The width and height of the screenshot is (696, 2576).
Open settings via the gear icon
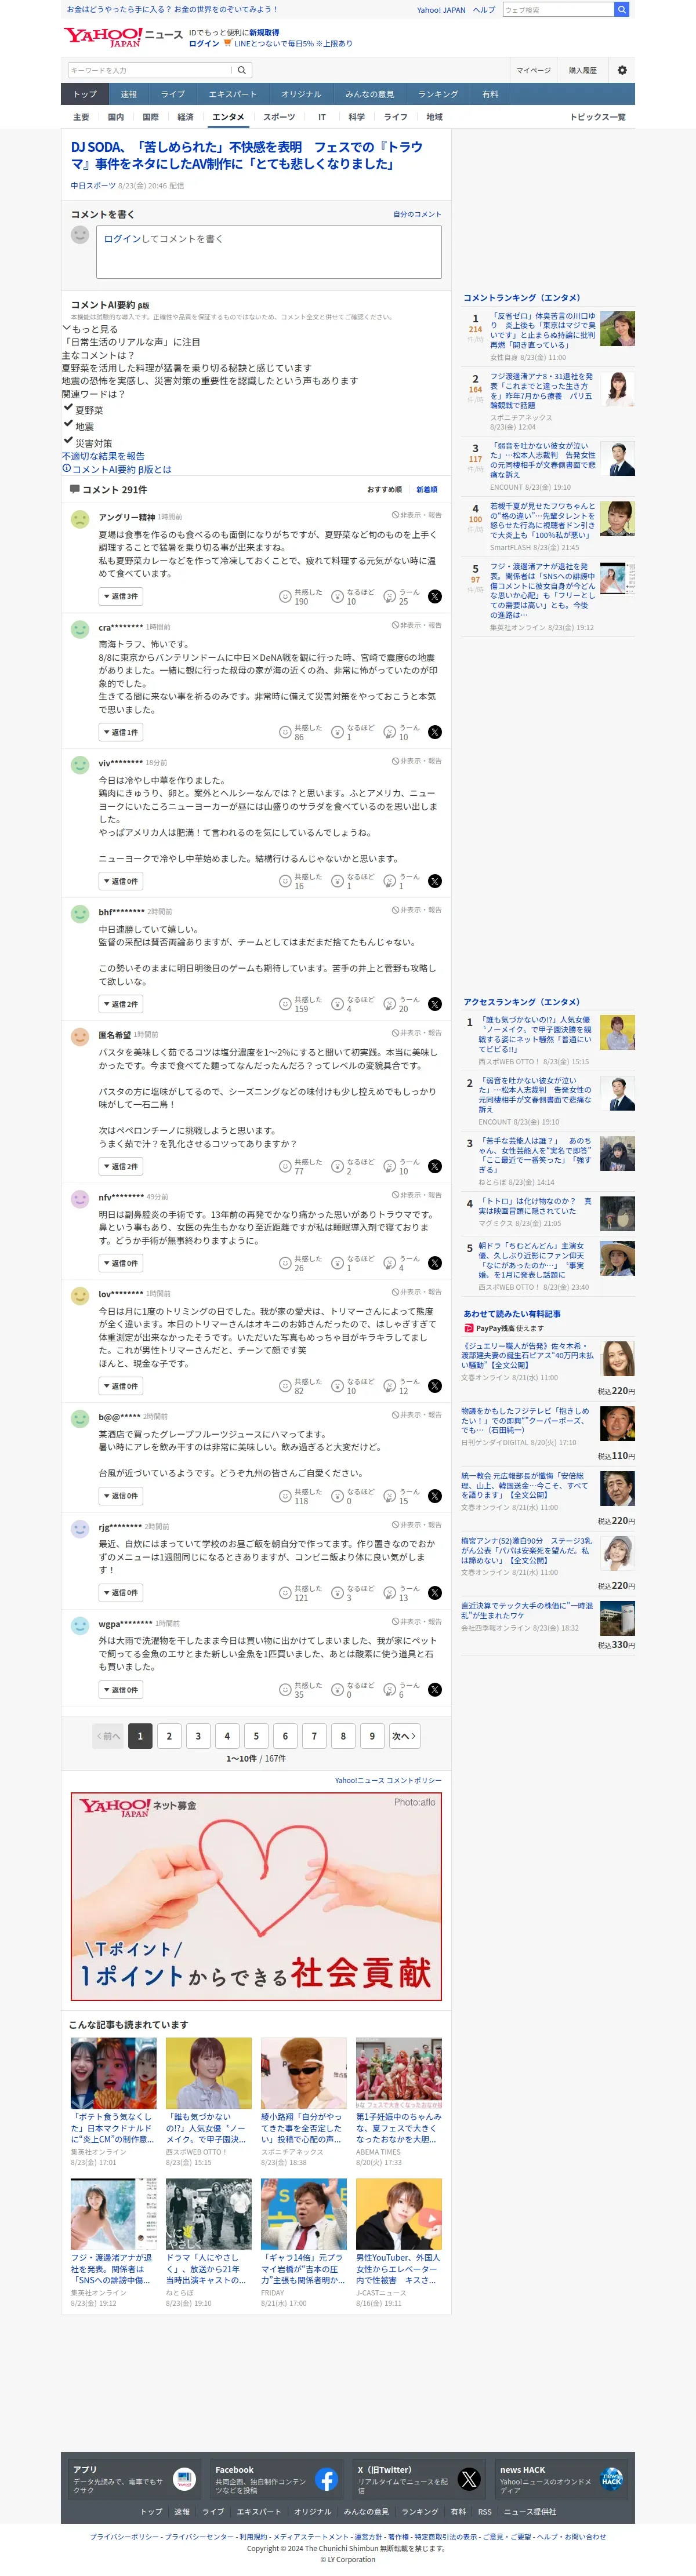622,70
